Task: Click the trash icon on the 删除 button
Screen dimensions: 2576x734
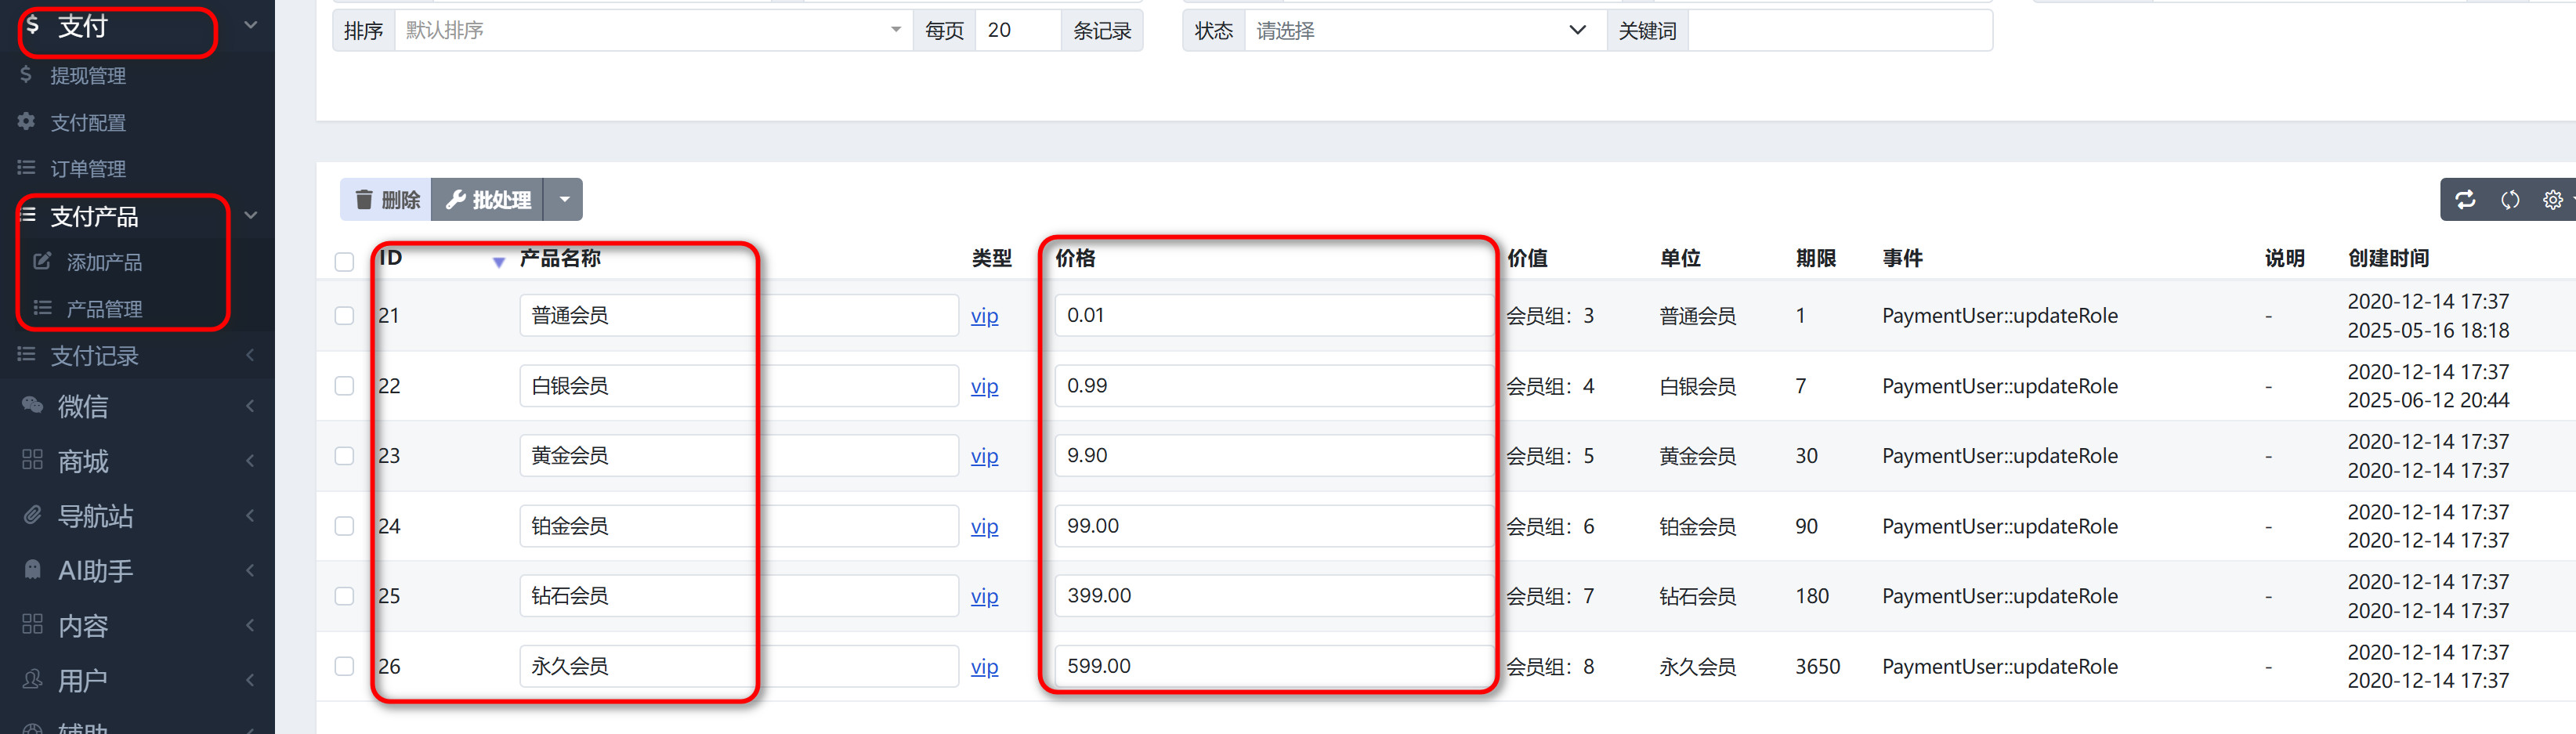Action: tap(364, 199)
